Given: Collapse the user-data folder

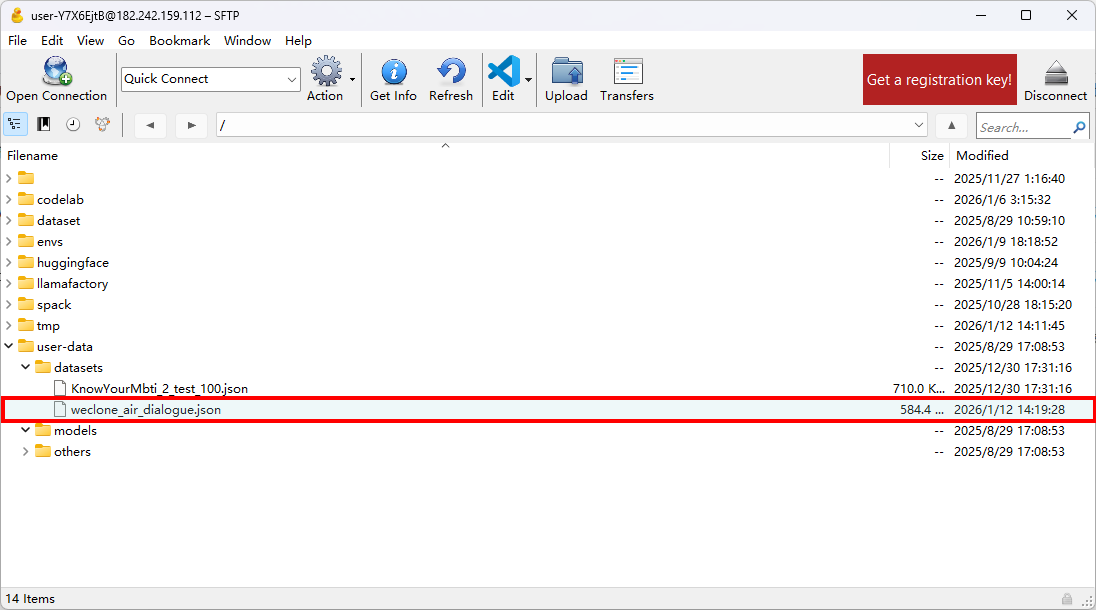Looking at the screenshot, I should click(x=9, y=347).
